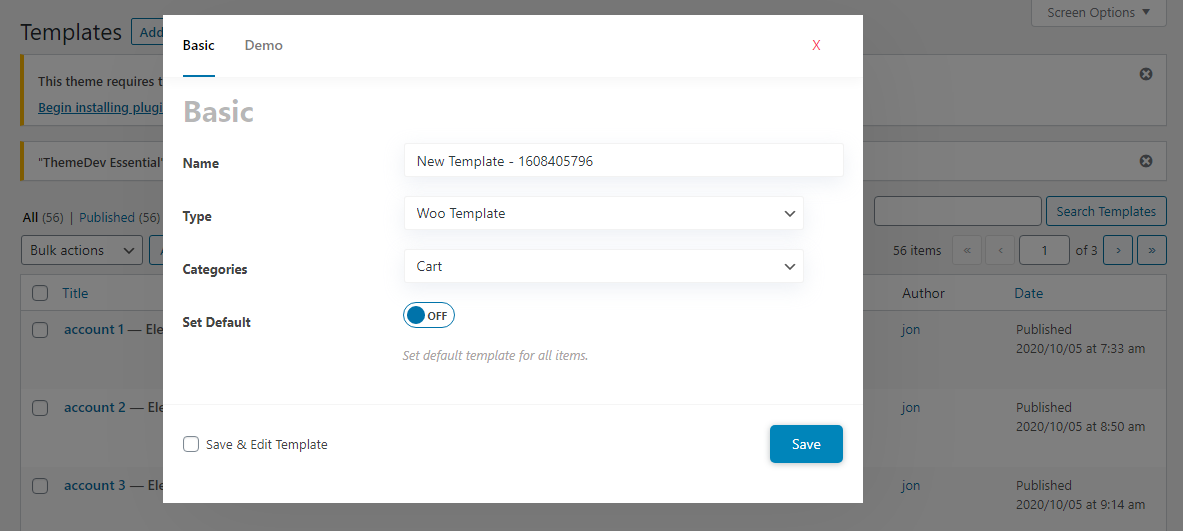This screenshot has width=1183, height=531.
Task: Jump to last page of templates
Action: click(x=1151, y=250)
